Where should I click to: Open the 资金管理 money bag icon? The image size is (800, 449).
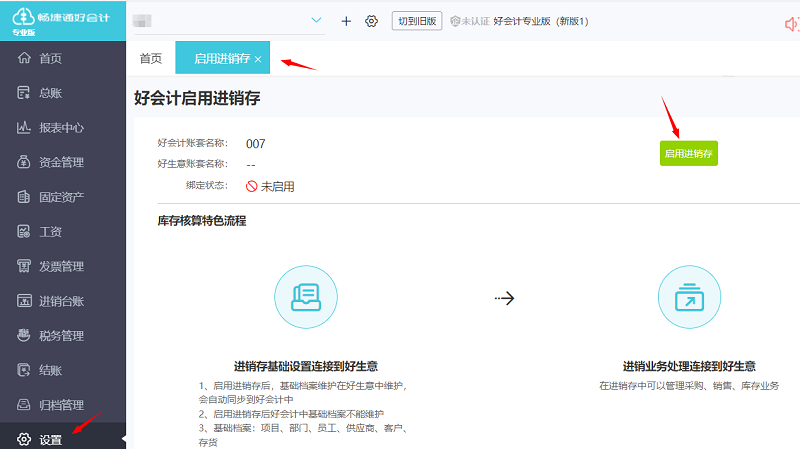24,162
